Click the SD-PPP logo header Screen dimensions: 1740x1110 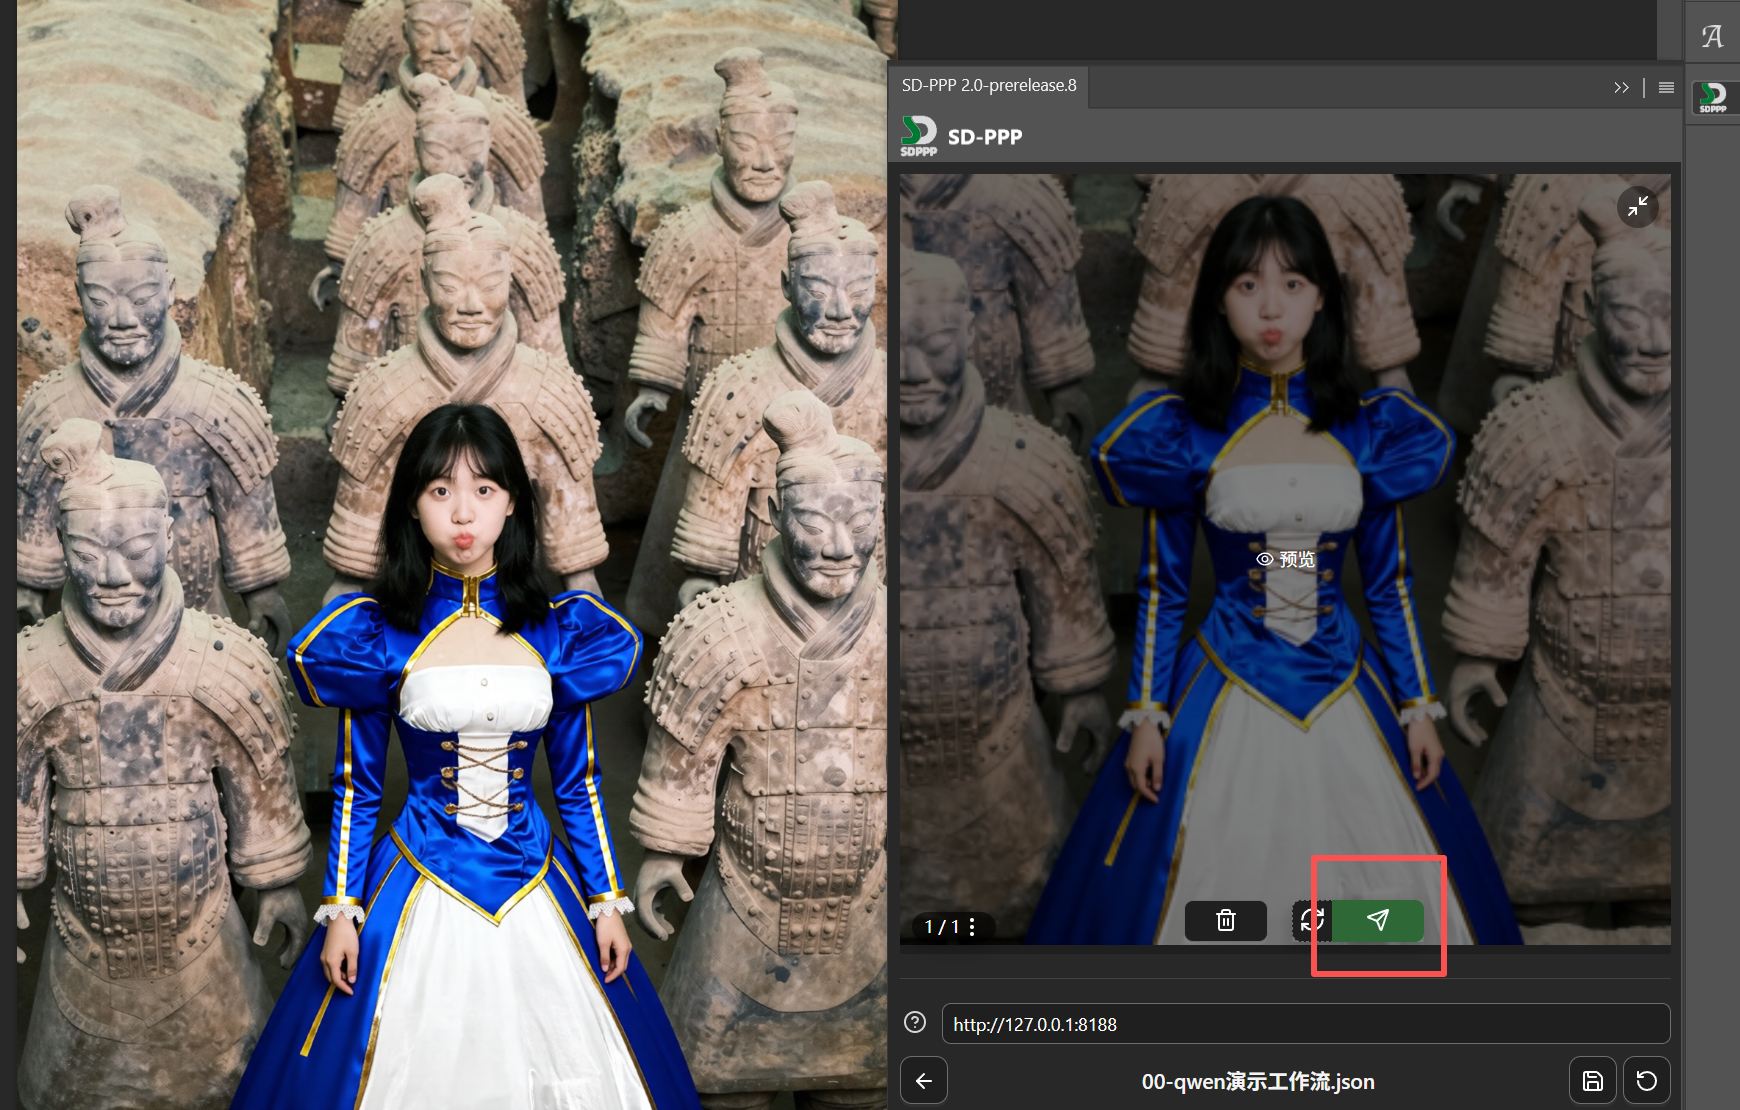click(x=961, y=137)
